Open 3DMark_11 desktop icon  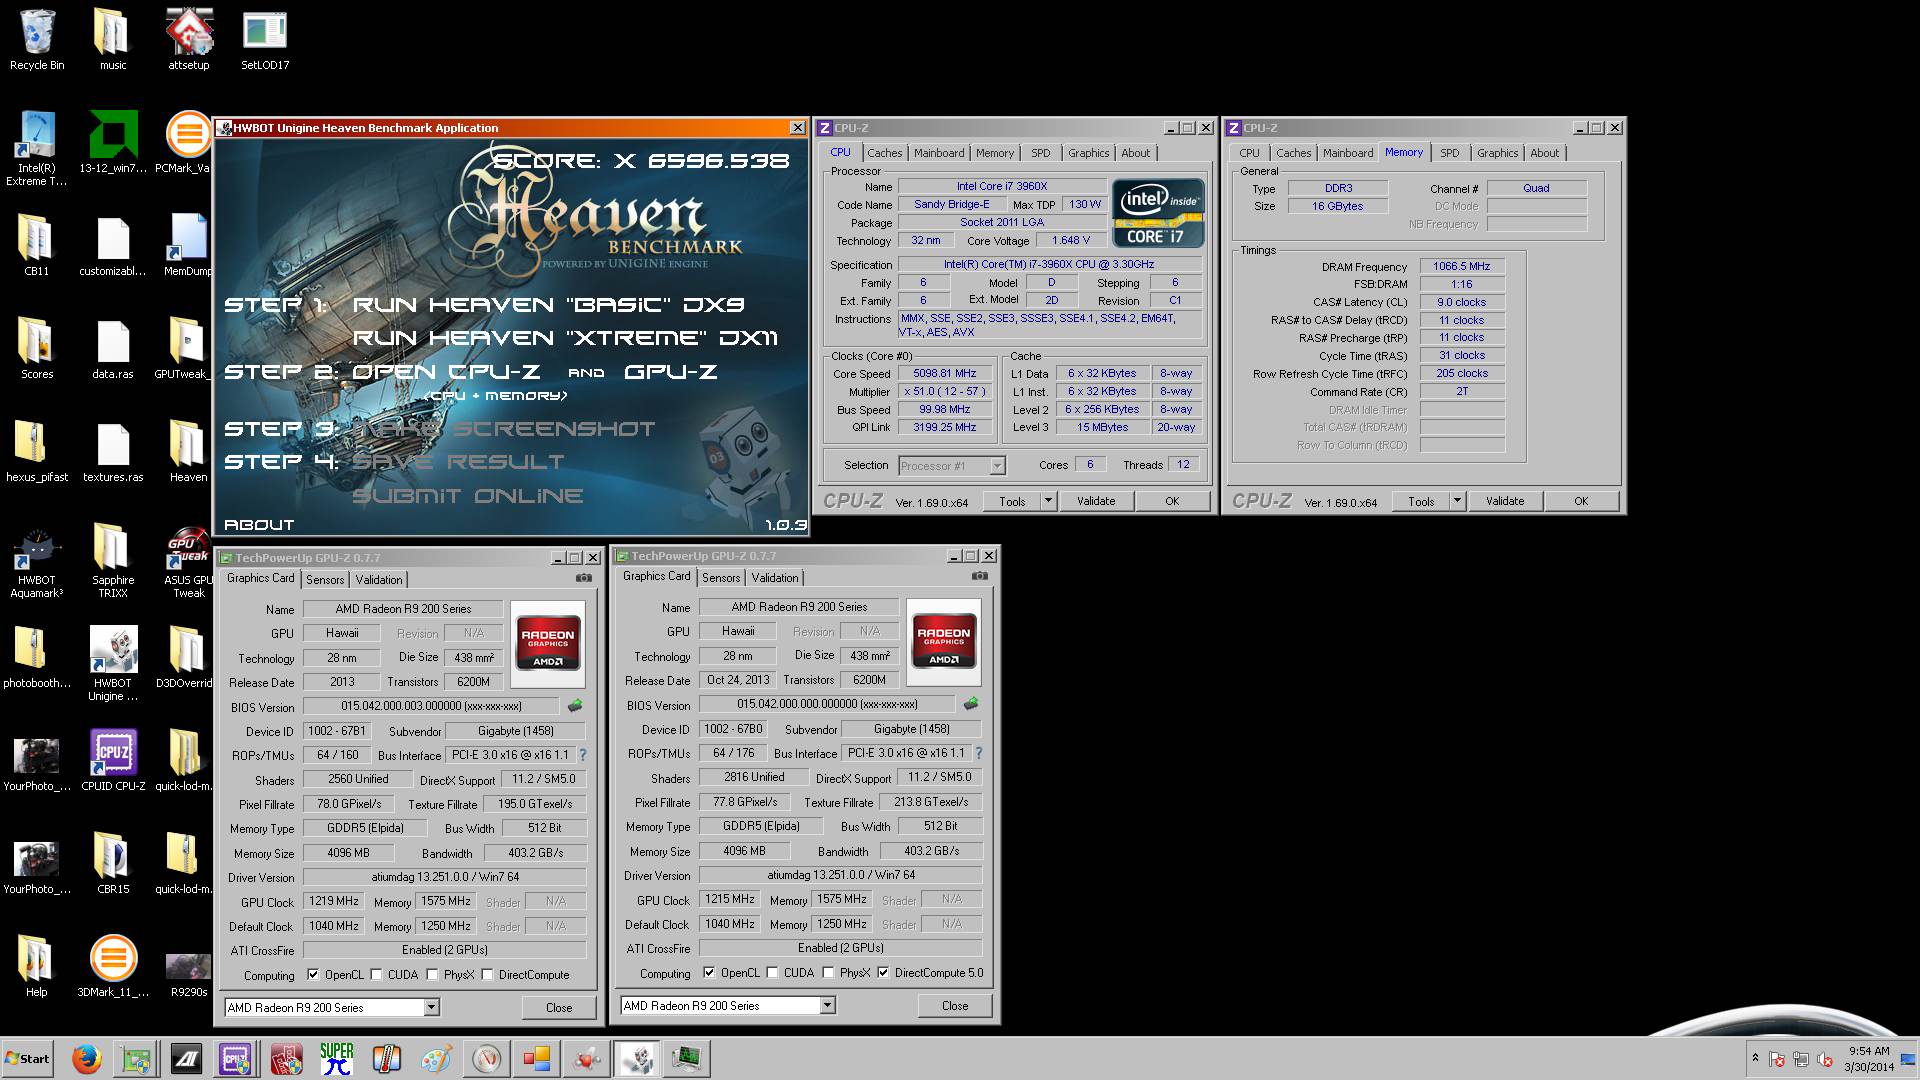click(113, 966)
